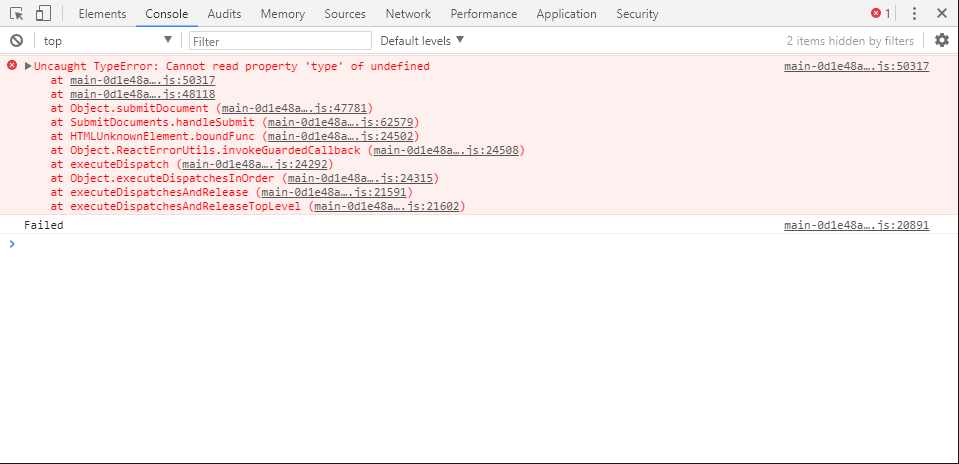Open the Default levels dropdown
Viewport: 959px width, 464px height.
pyautogui.click(x=422, y=41)
